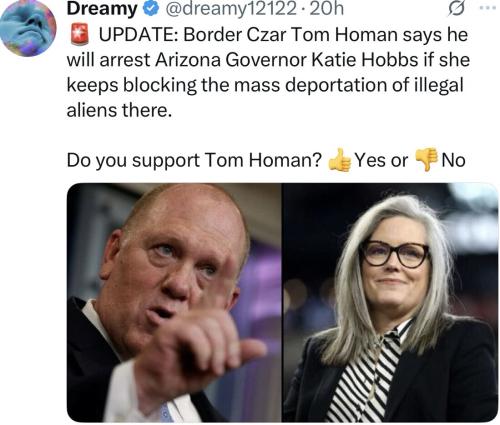The image size is (500, 425).
Task: Click the 'aliens there.' text line
Action: 119,110
